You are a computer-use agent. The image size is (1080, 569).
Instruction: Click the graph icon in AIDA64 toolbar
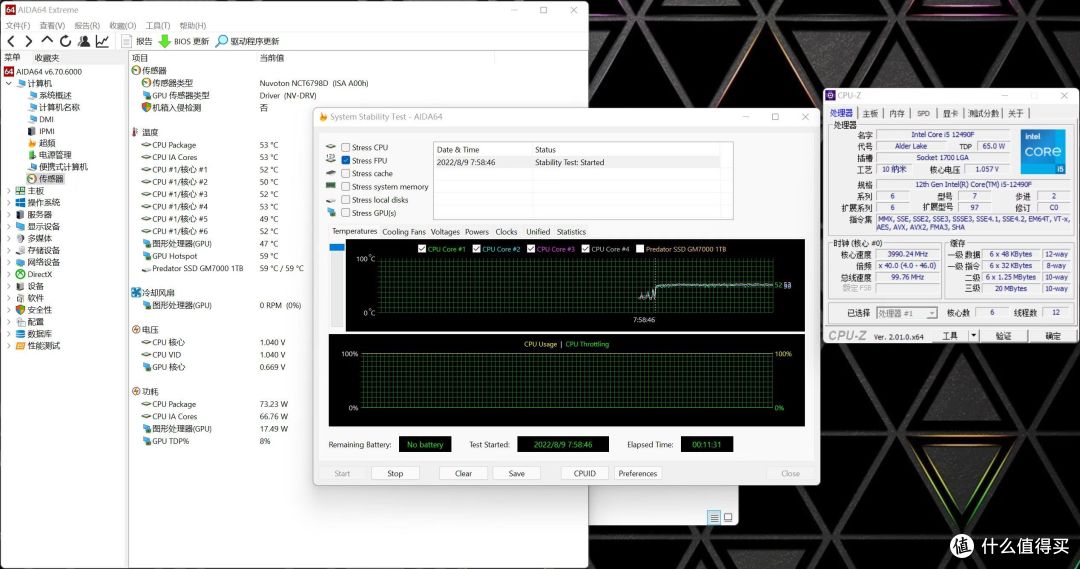tap(102, 41)
